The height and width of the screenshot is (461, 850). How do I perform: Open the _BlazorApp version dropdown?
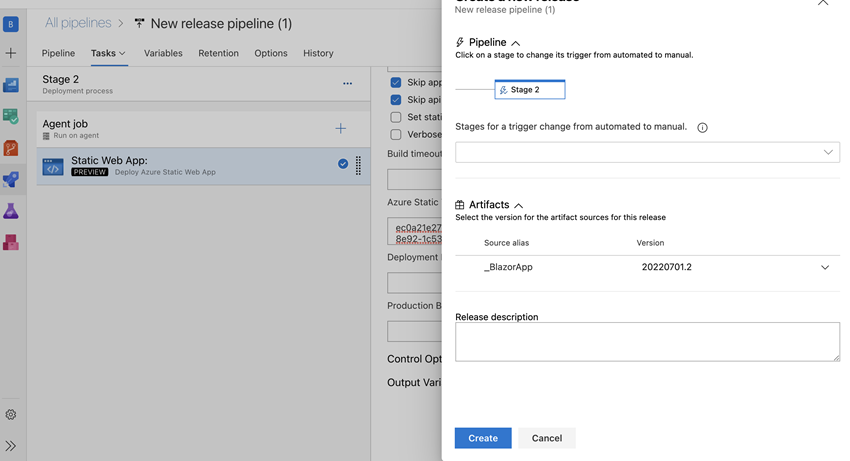point(825,267)
